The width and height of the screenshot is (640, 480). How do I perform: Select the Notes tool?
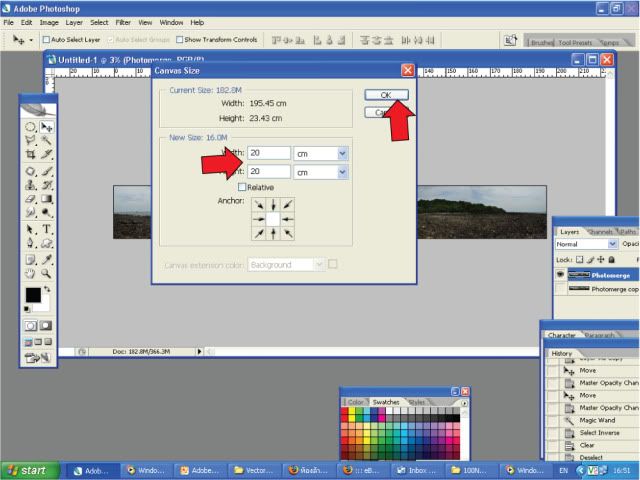tap(30, 260)
